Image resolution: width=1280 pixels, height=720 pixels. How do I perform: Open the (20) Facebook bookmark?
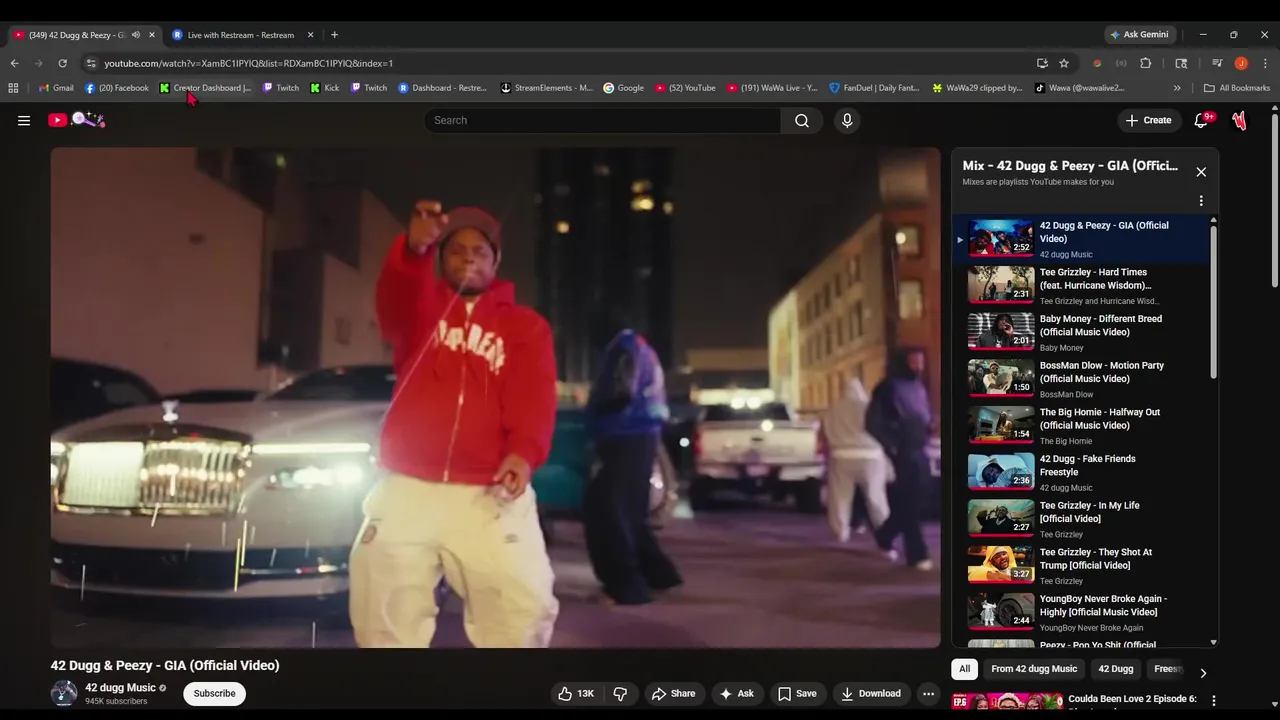click(117, 88)
